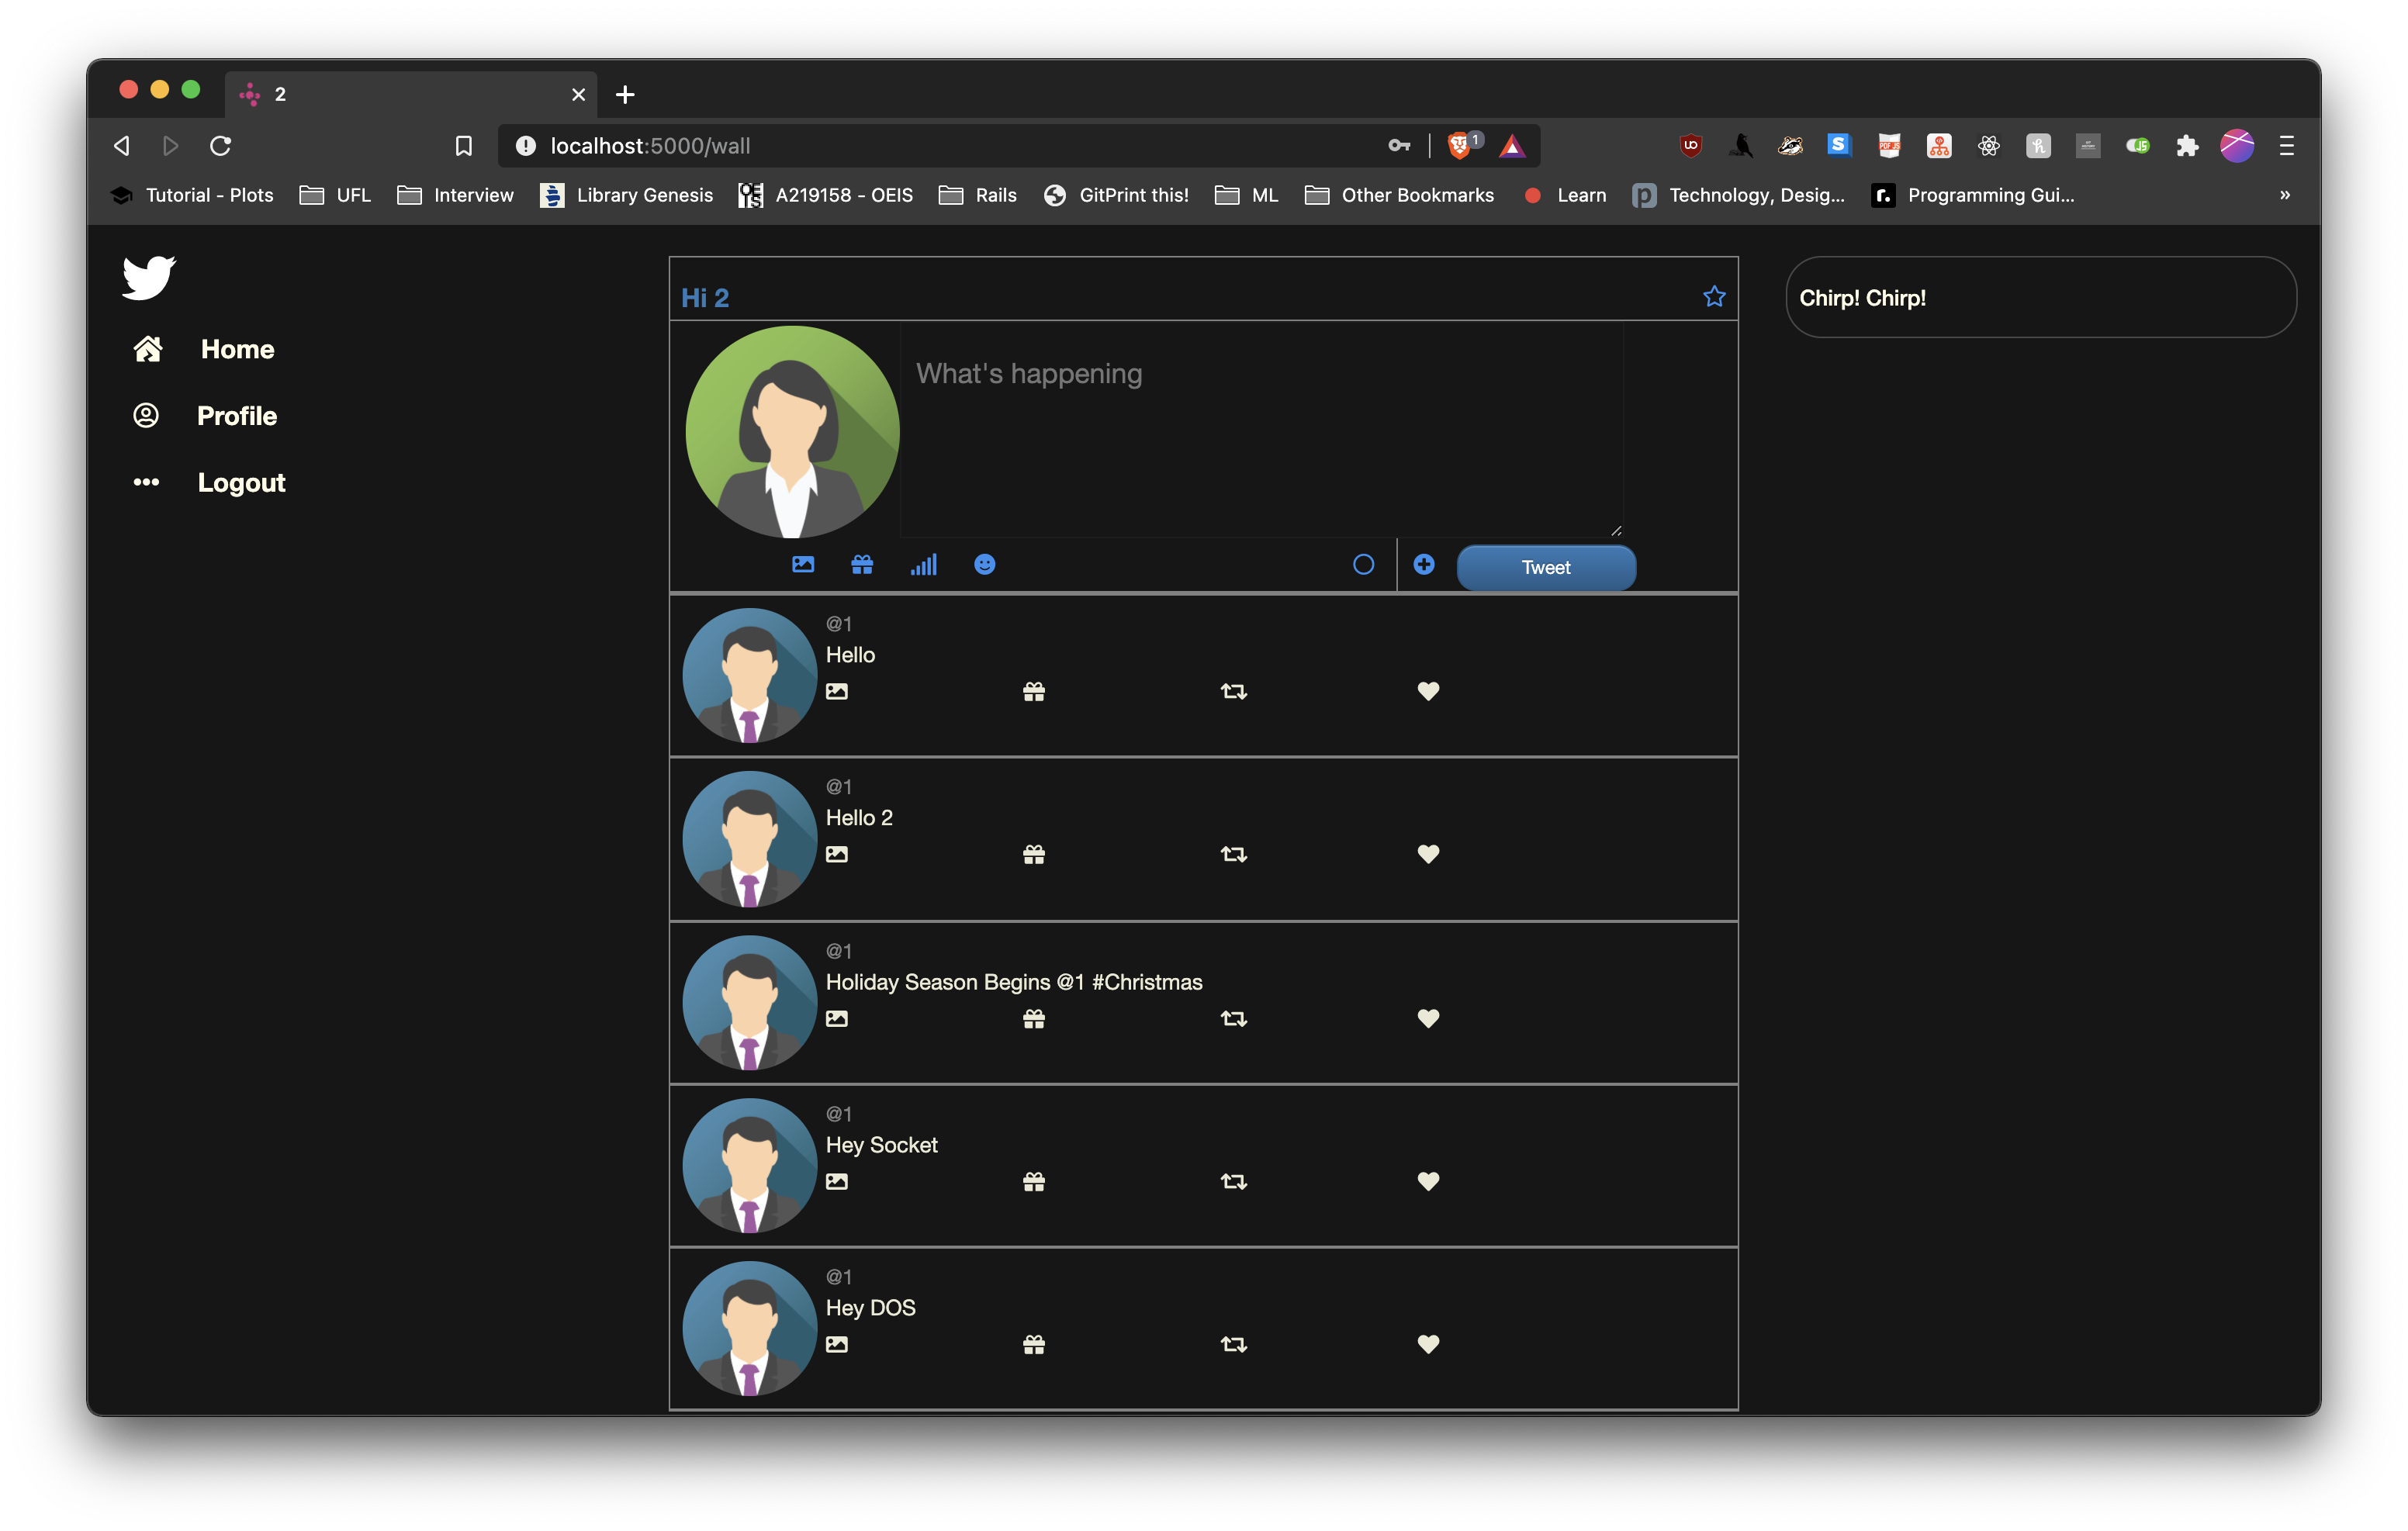
Task: Like the "Hello 2" tweet heart
Action: pos(1428,854)
